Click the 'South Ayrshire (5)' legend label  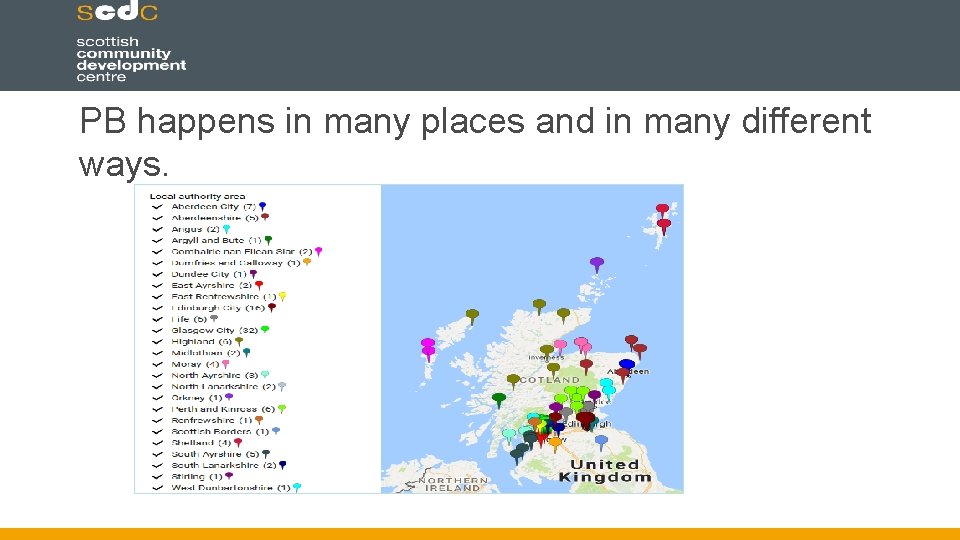[x=215, y=454]
